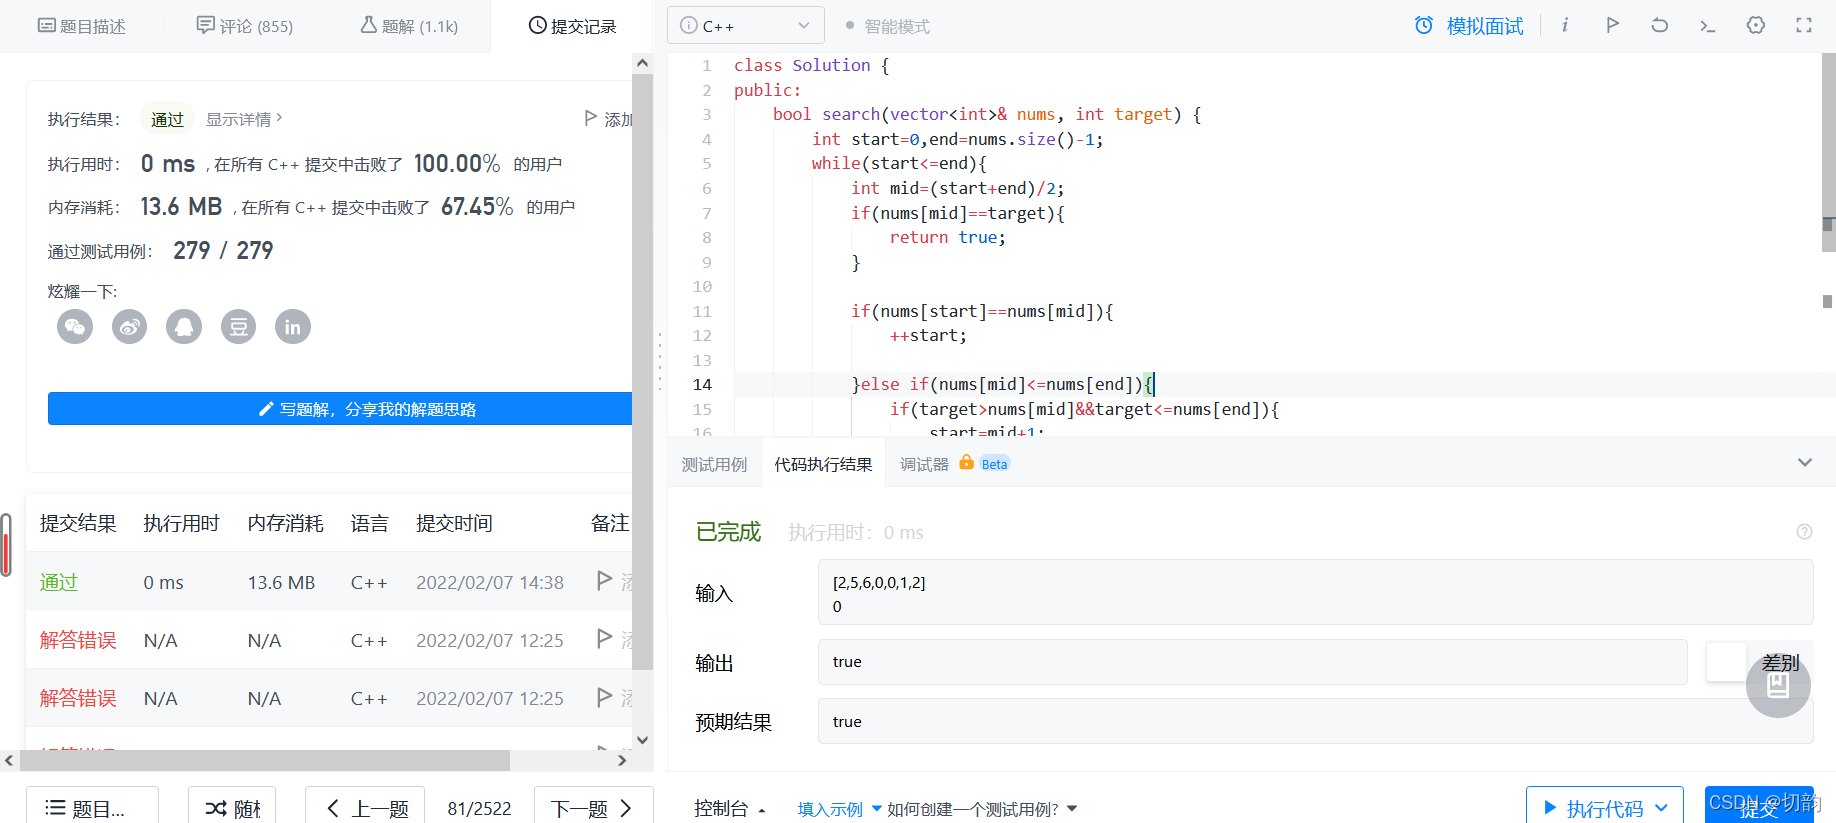This screenshot has height=823, width=1836.
Task: Reset code to default template icon
Action: coord(1660,25)
